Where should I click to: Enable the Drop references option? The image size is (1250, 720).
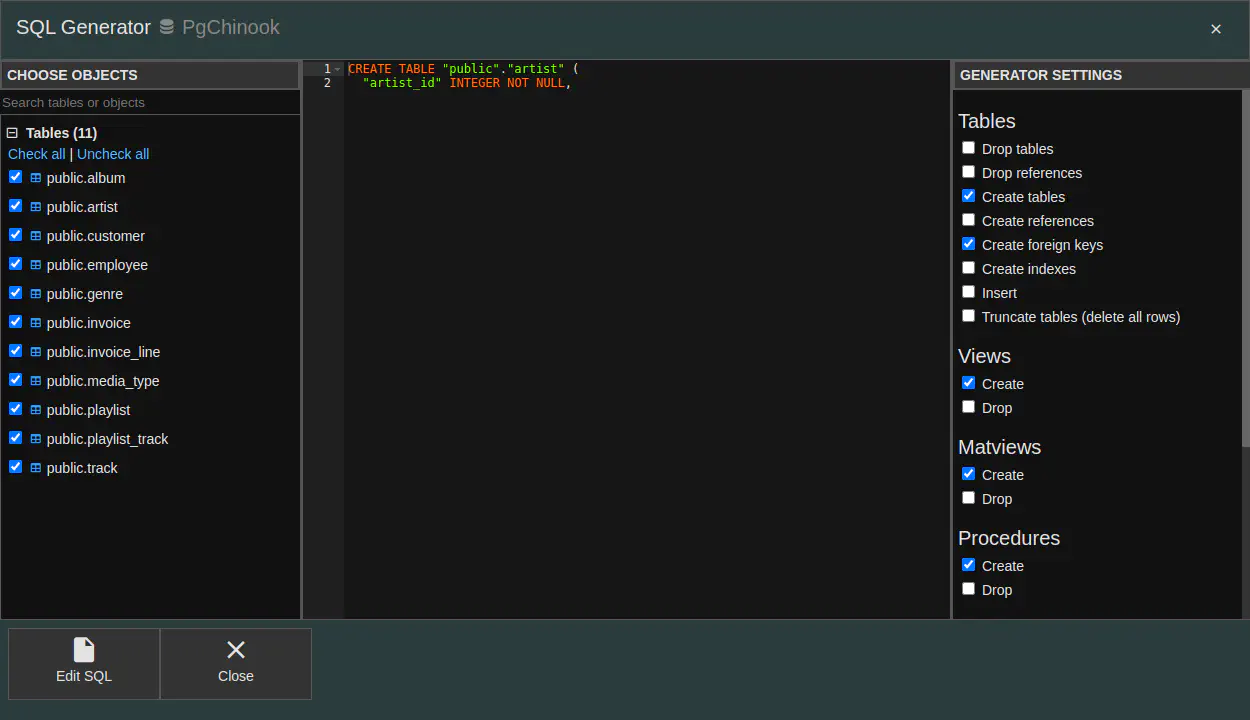(968, 172)
